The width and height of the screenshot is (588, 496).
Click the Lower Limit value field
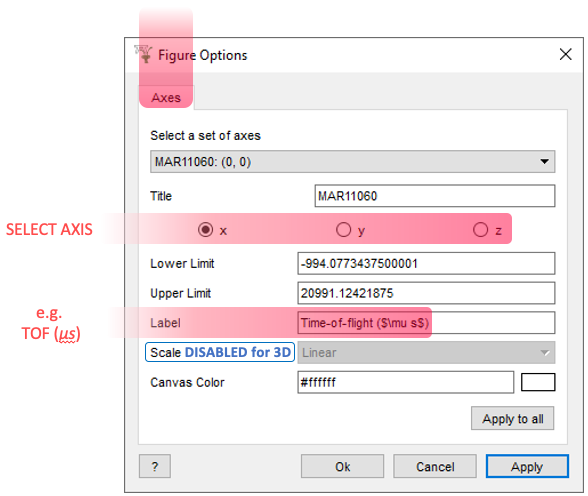[x=426, y=263]
